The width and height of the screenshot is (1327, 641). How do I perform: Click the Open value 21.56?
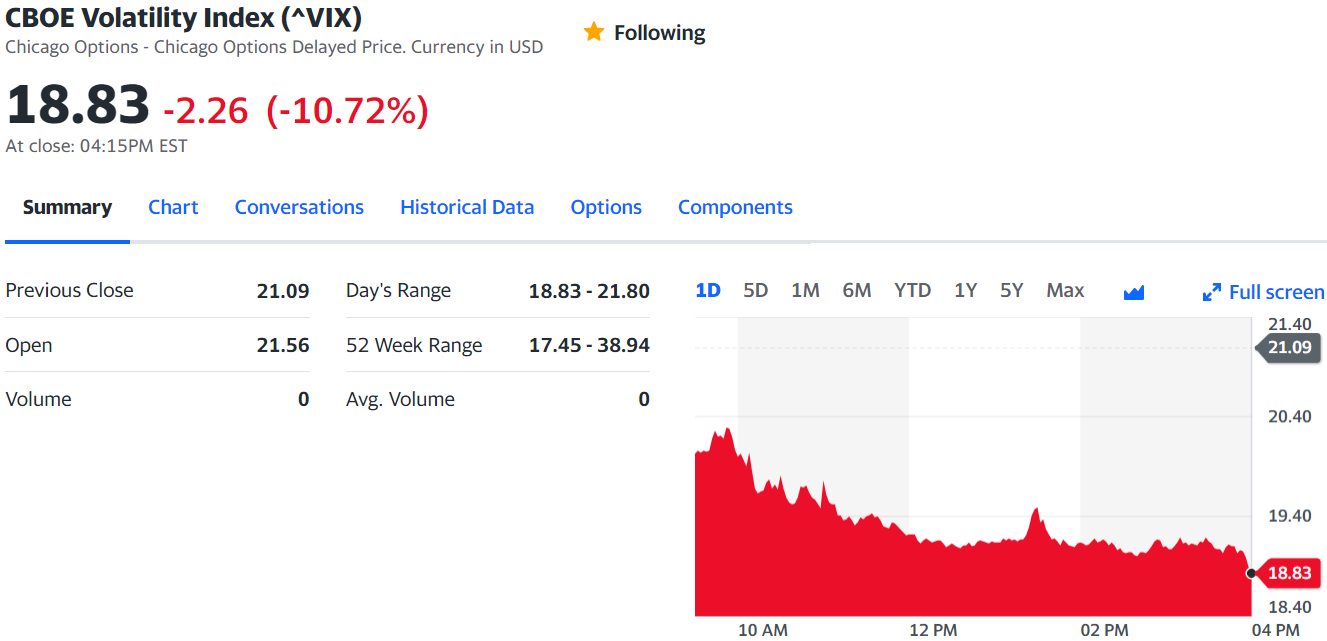283,345
